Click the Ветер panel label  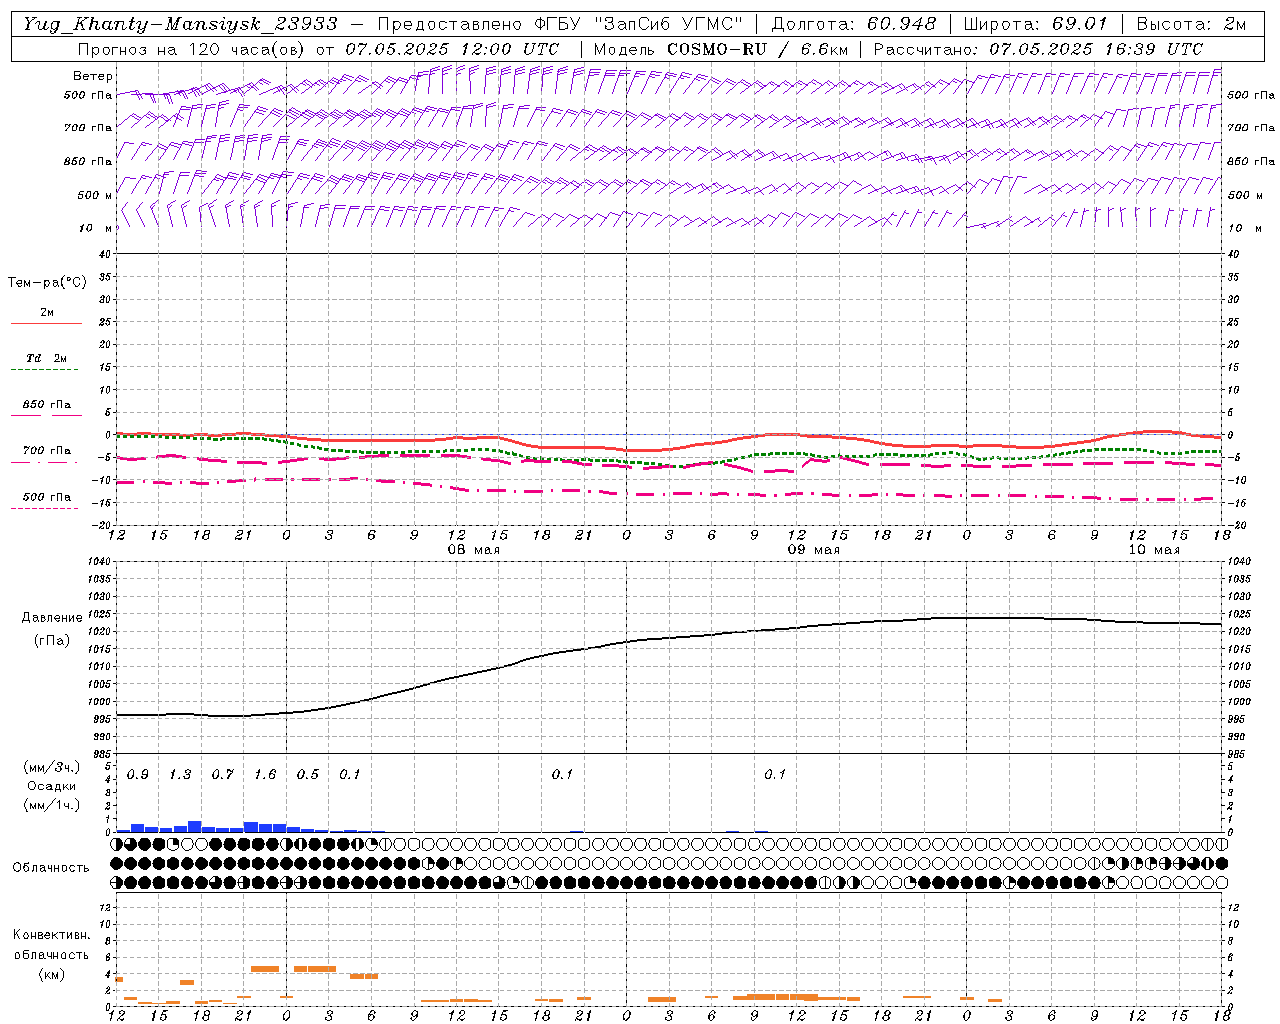point(93,76)
